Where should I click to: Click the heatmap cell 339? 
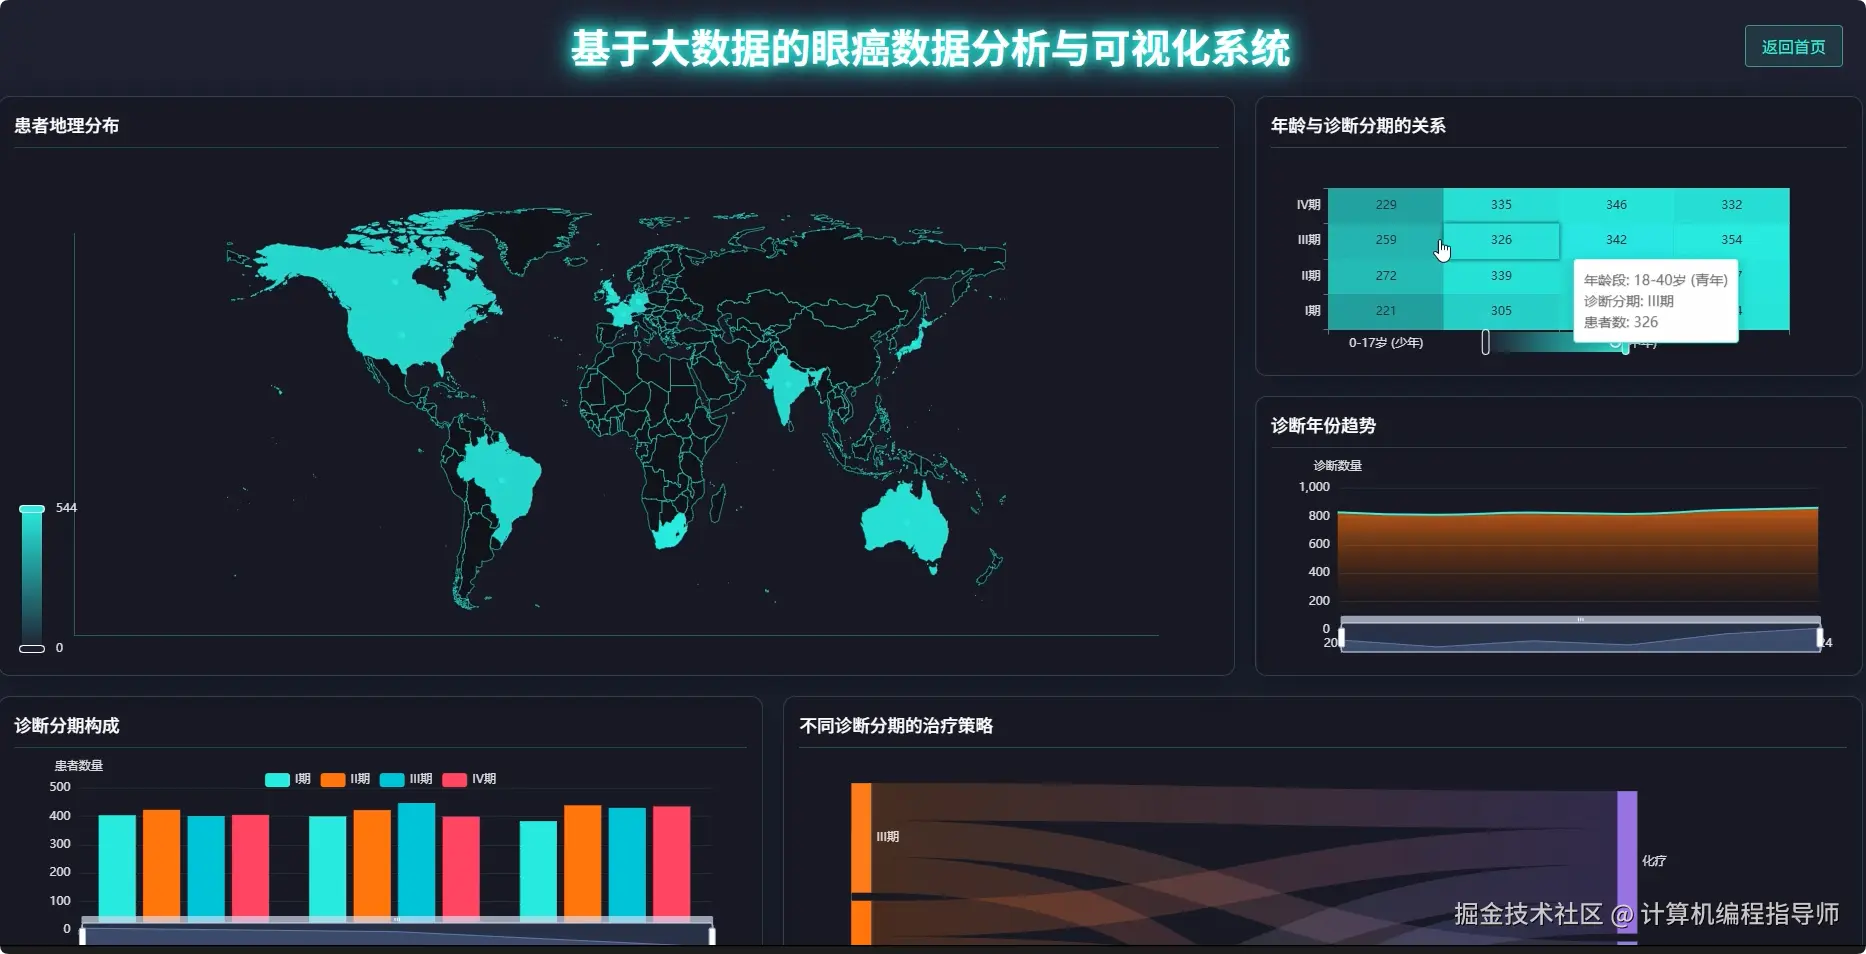click(x=1501, y=276)
